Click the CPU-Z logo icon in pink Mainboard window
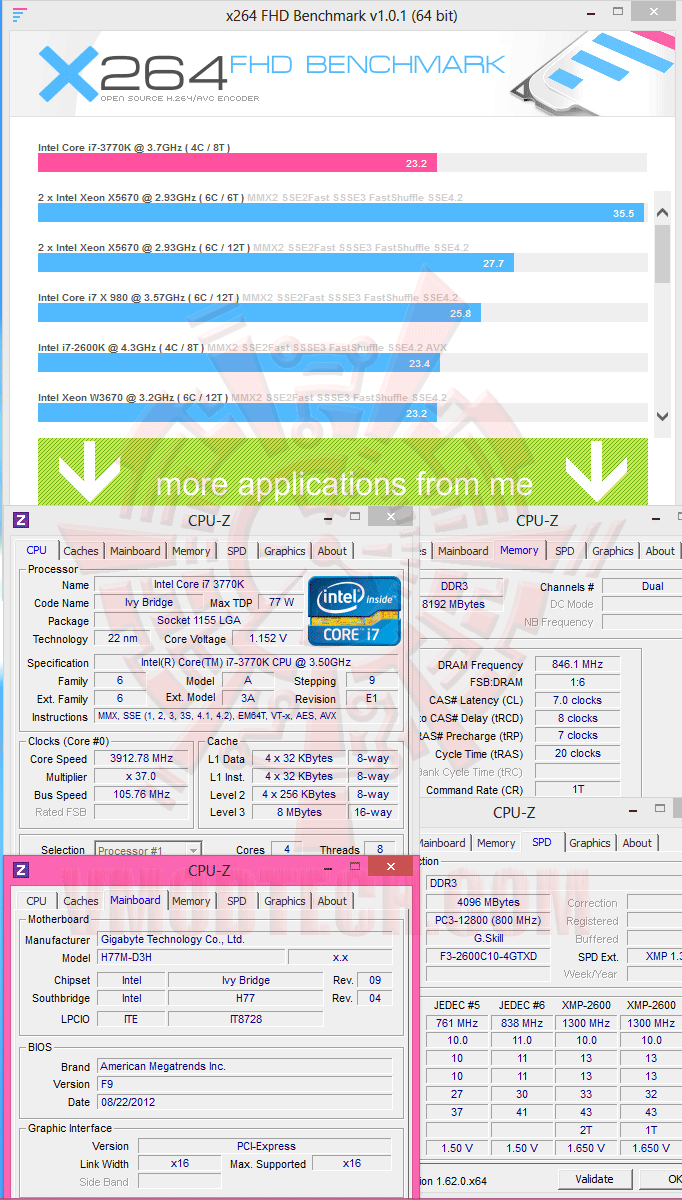The image size is (682, 1200). (x=22, y=870)
